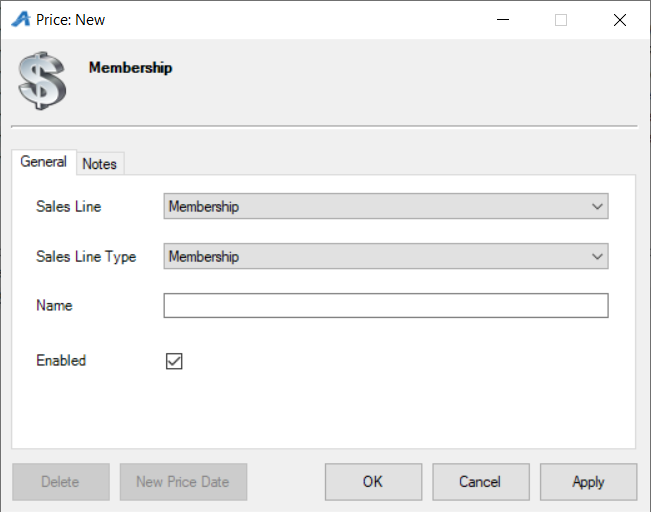Click the silver dollar sign icon

[42, 81]
